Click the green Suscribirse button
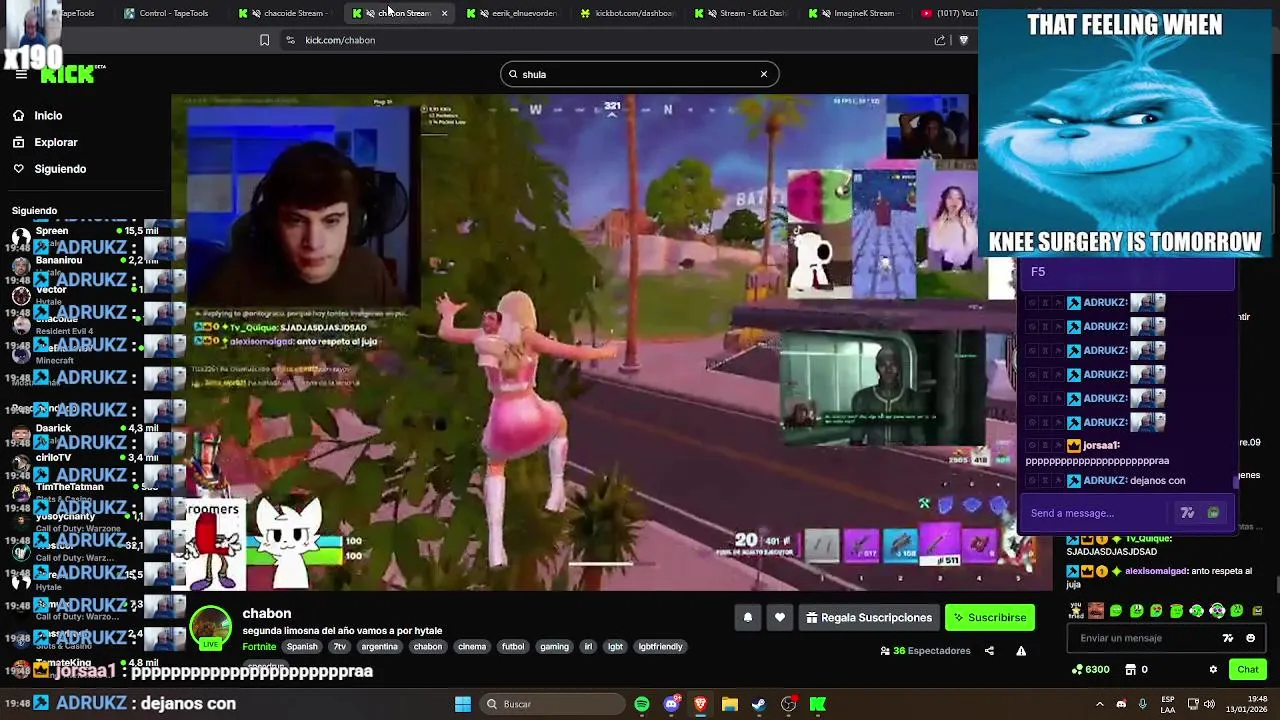Image resolution: width=1280 pixels, height=720 pixels. pyautogui.click(x=990, y=618)
